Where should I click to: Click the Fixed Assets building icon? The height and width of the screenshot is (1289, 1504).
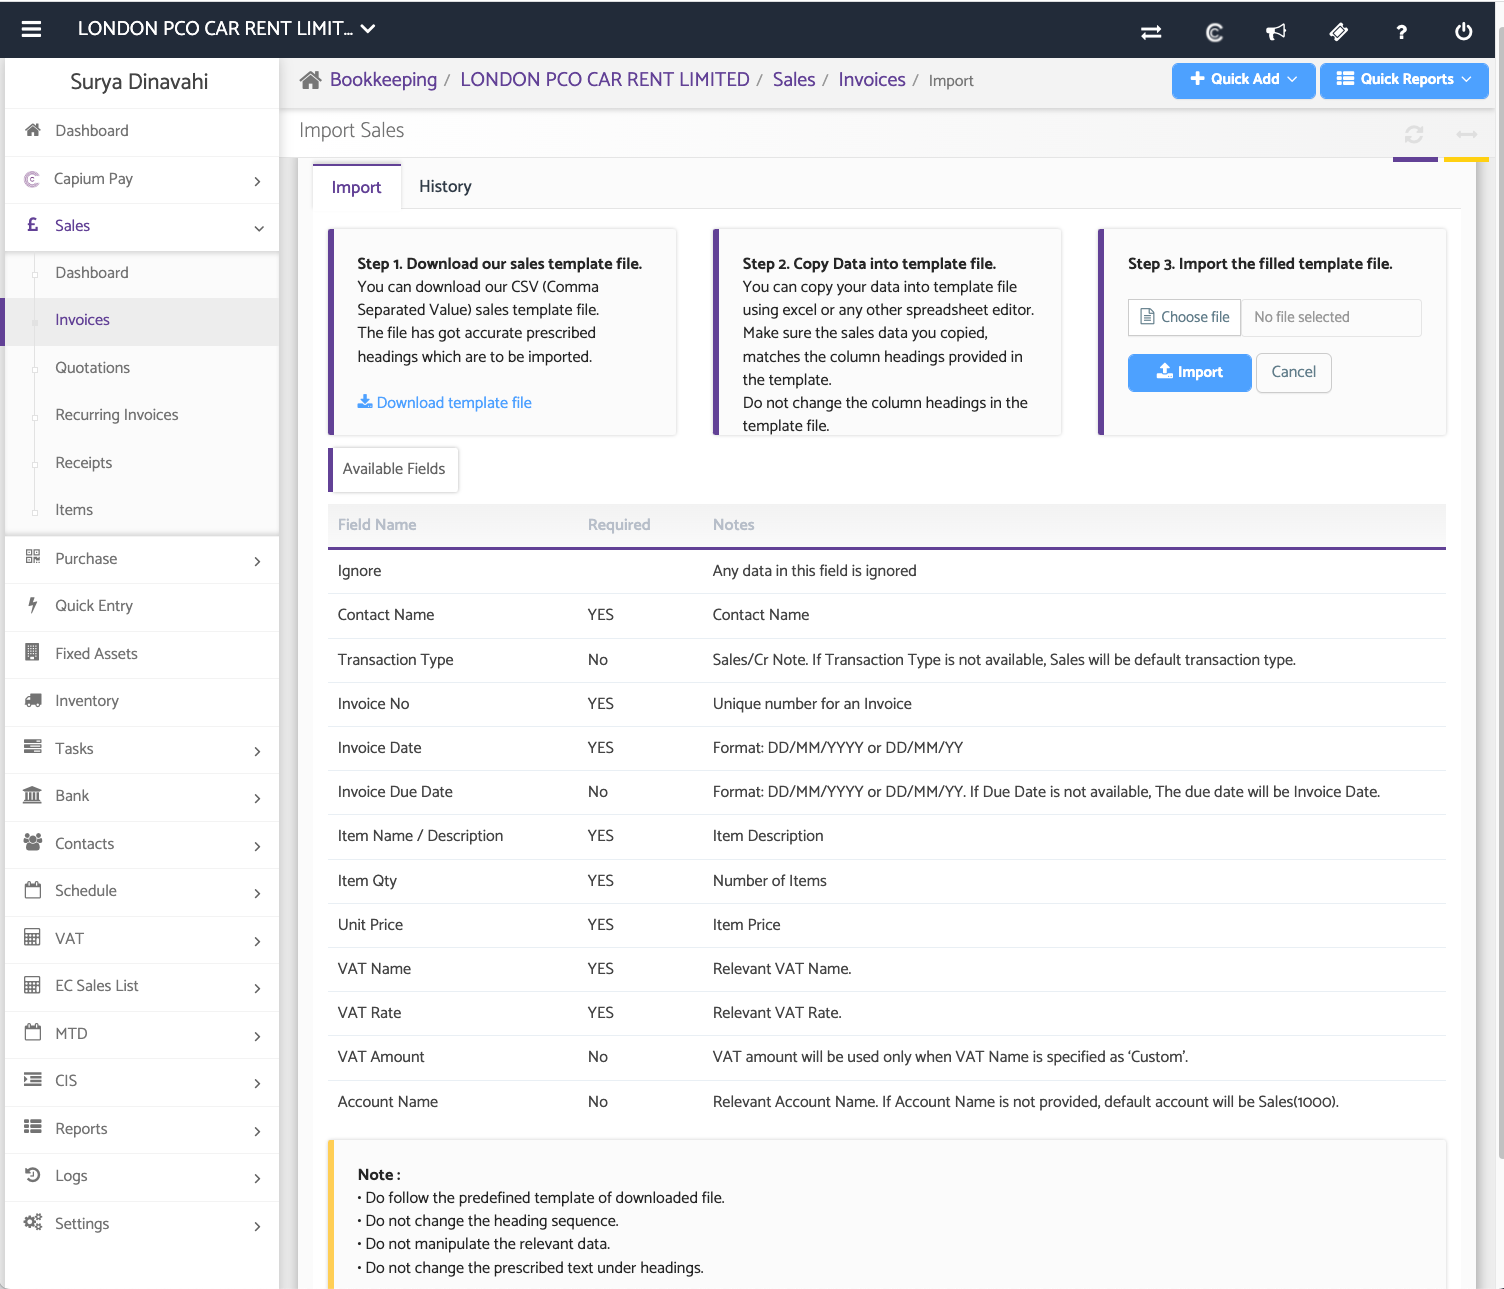click(33, 652)
